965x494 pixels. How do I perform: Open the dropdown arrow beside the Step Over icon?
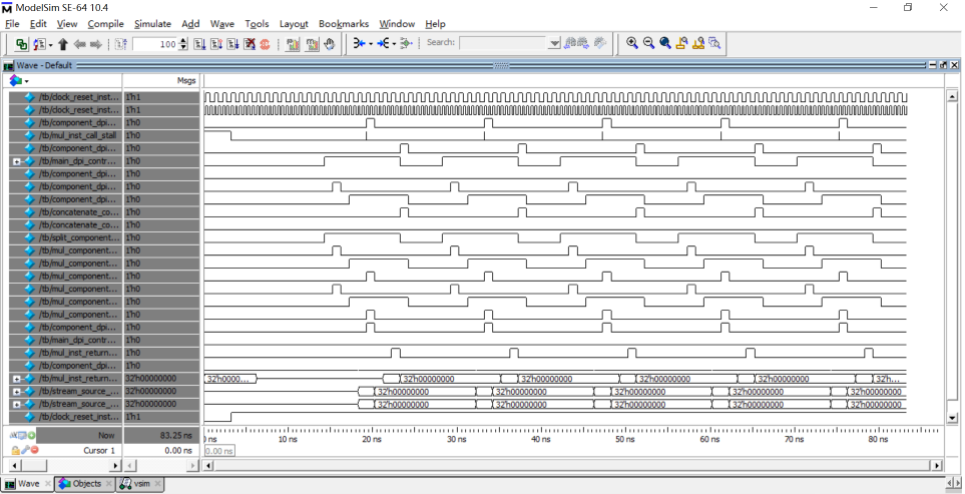pyautogui.click(x=394, y=44)
